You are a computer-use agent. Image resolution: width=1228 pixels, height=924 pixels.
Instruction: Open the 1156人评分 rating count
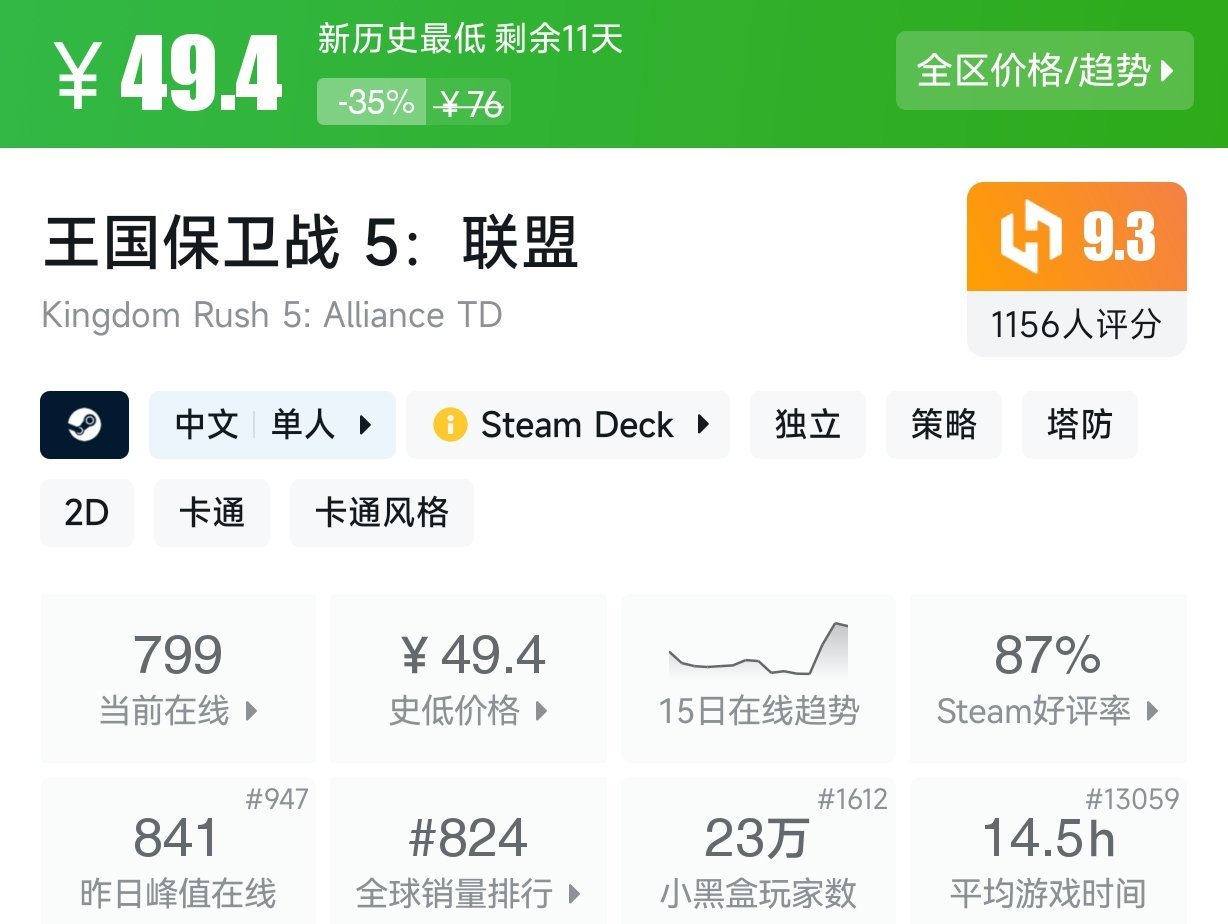[x=1076, y=324]
